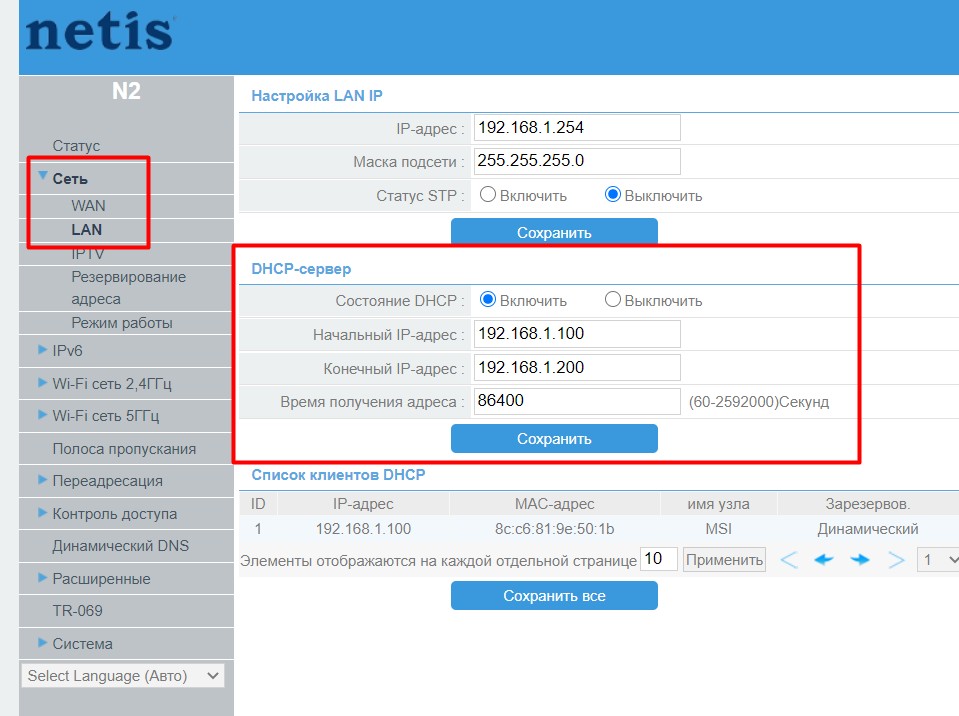Click the Динамический cell
This screenshot has height=716, width=959.
tap(868, 529)
